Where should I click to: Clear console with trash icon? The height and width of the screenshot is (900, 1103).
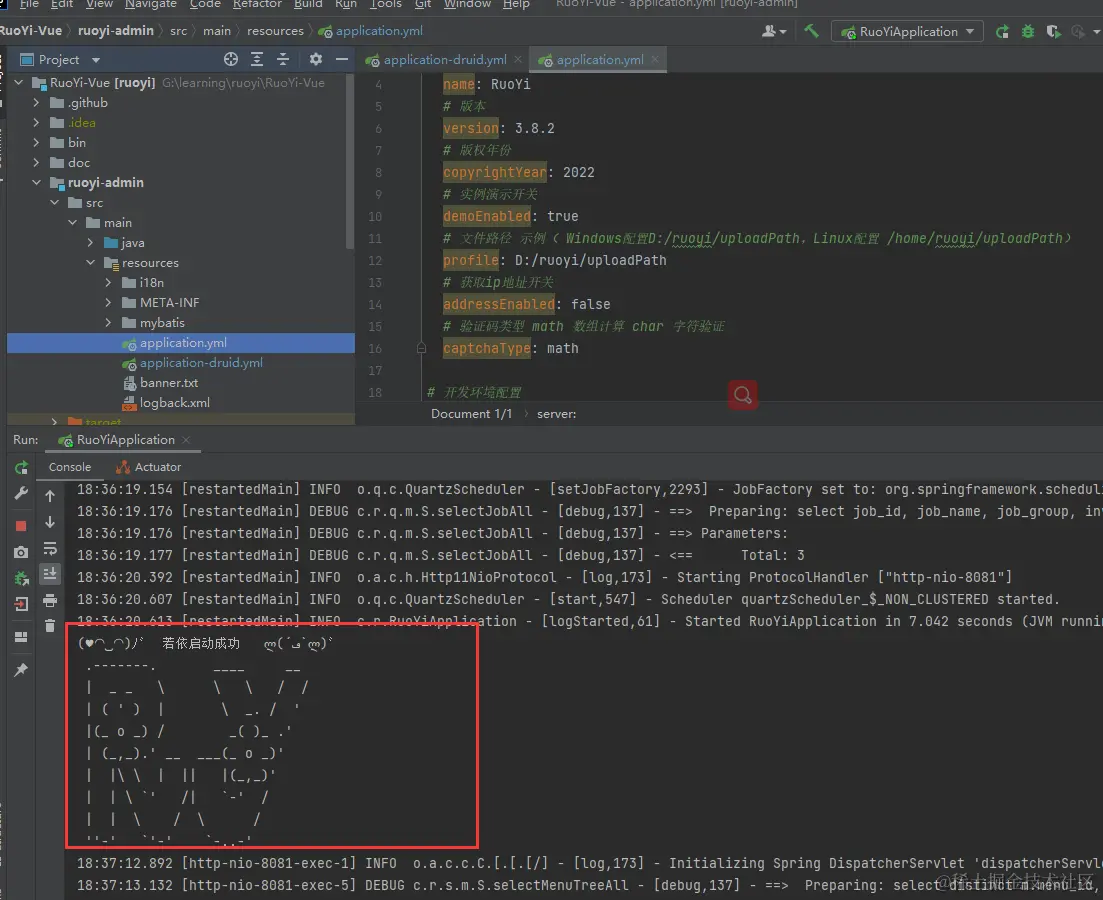[50, 626]
